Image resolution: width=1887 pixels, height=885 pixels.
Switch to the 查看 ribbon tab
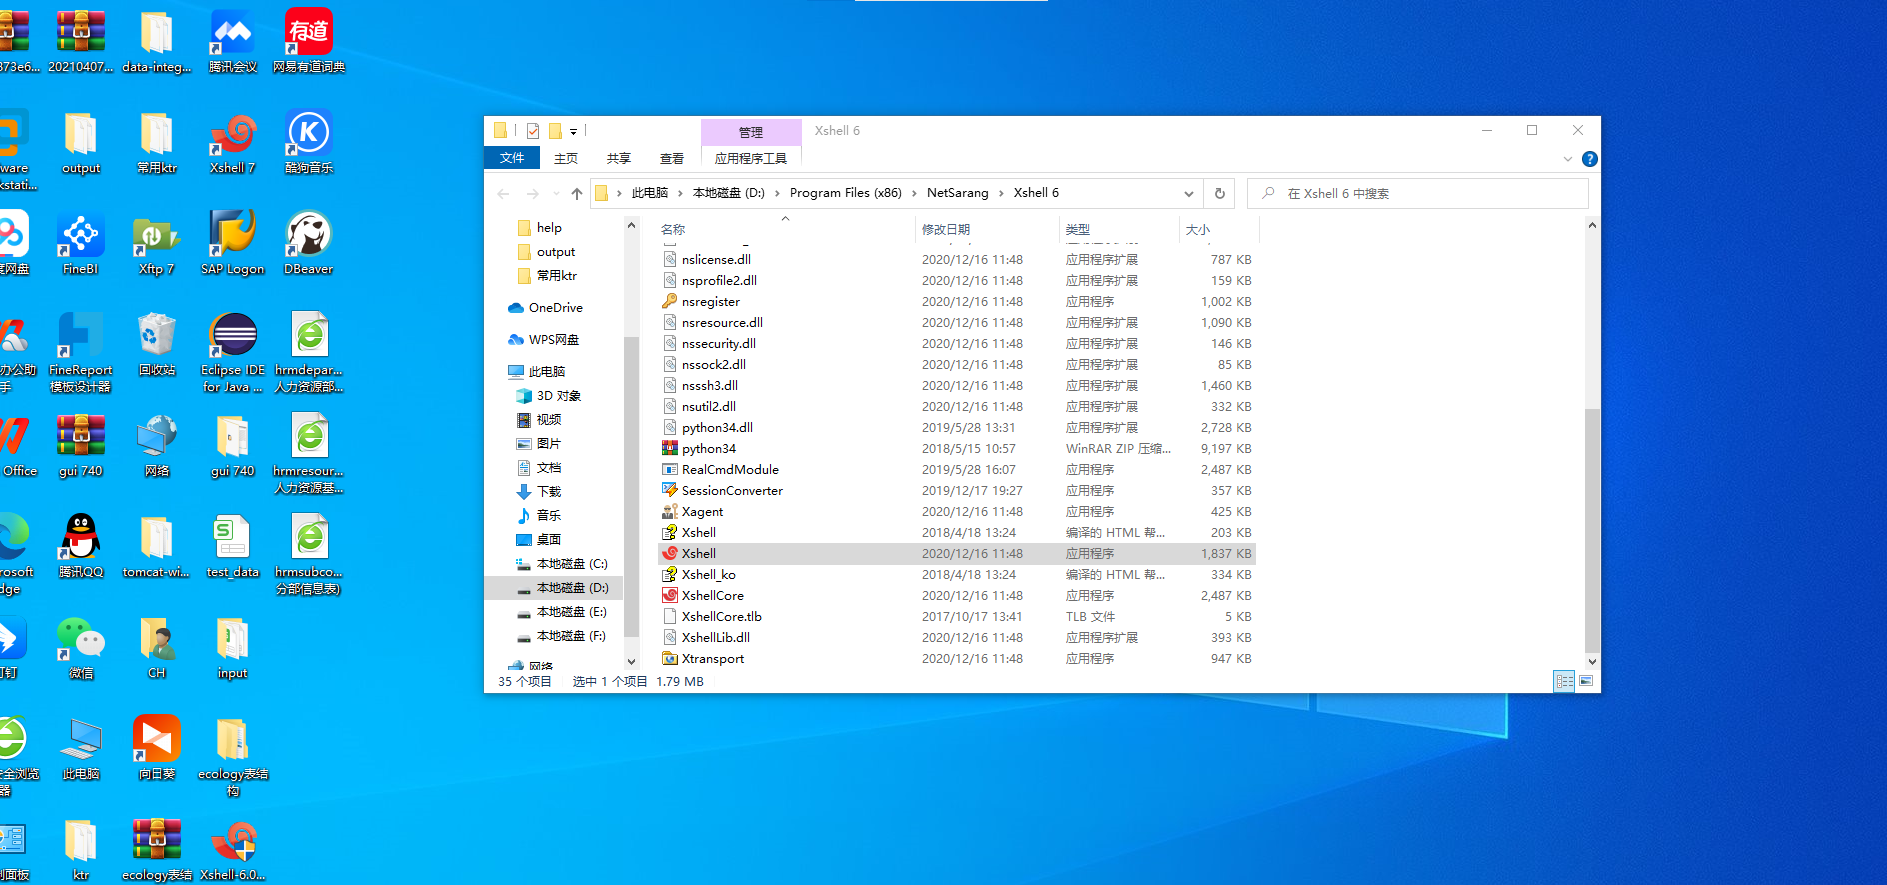point(672,158)
